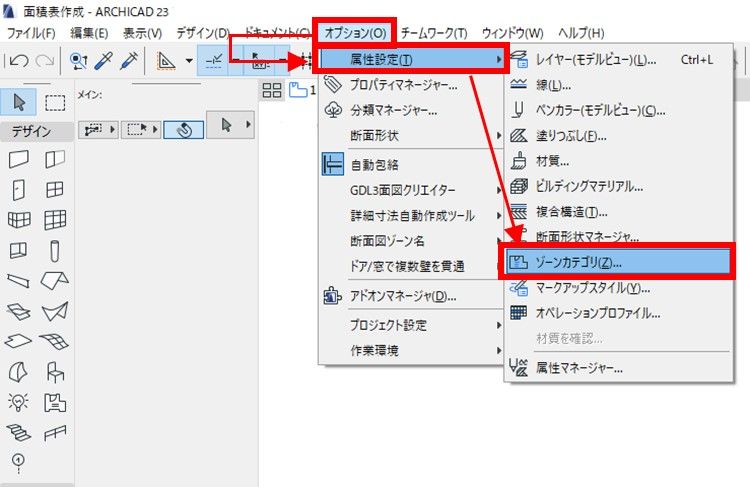Open 材質... surfaces settings
The image size is (750, 487).
pyautogui.click(x=618, y=161)
